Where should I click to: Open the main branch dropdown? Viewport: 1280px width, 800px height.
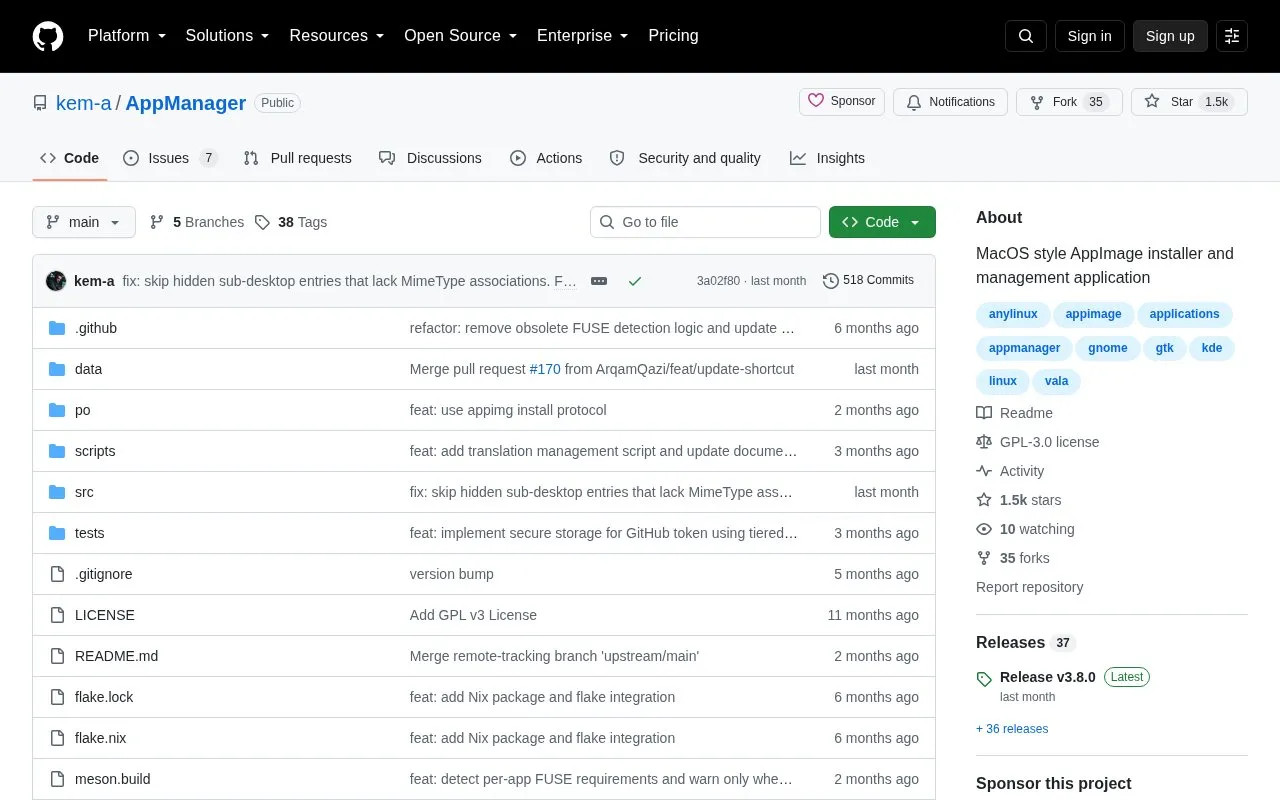(x=84, y=222)
